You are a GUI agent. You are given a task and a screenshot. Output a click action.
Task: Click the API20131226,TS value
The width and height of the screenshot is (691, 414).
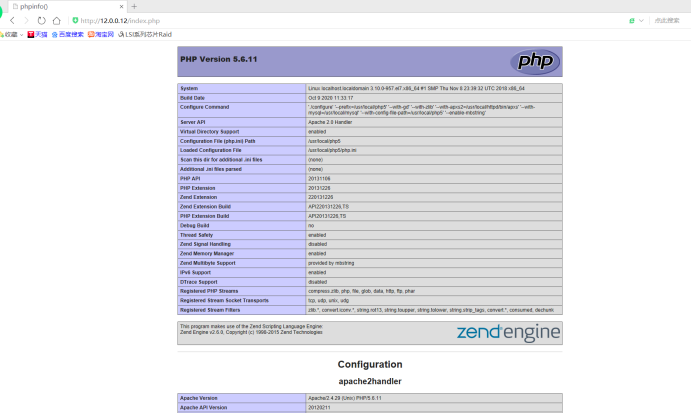tap(327, 216)
